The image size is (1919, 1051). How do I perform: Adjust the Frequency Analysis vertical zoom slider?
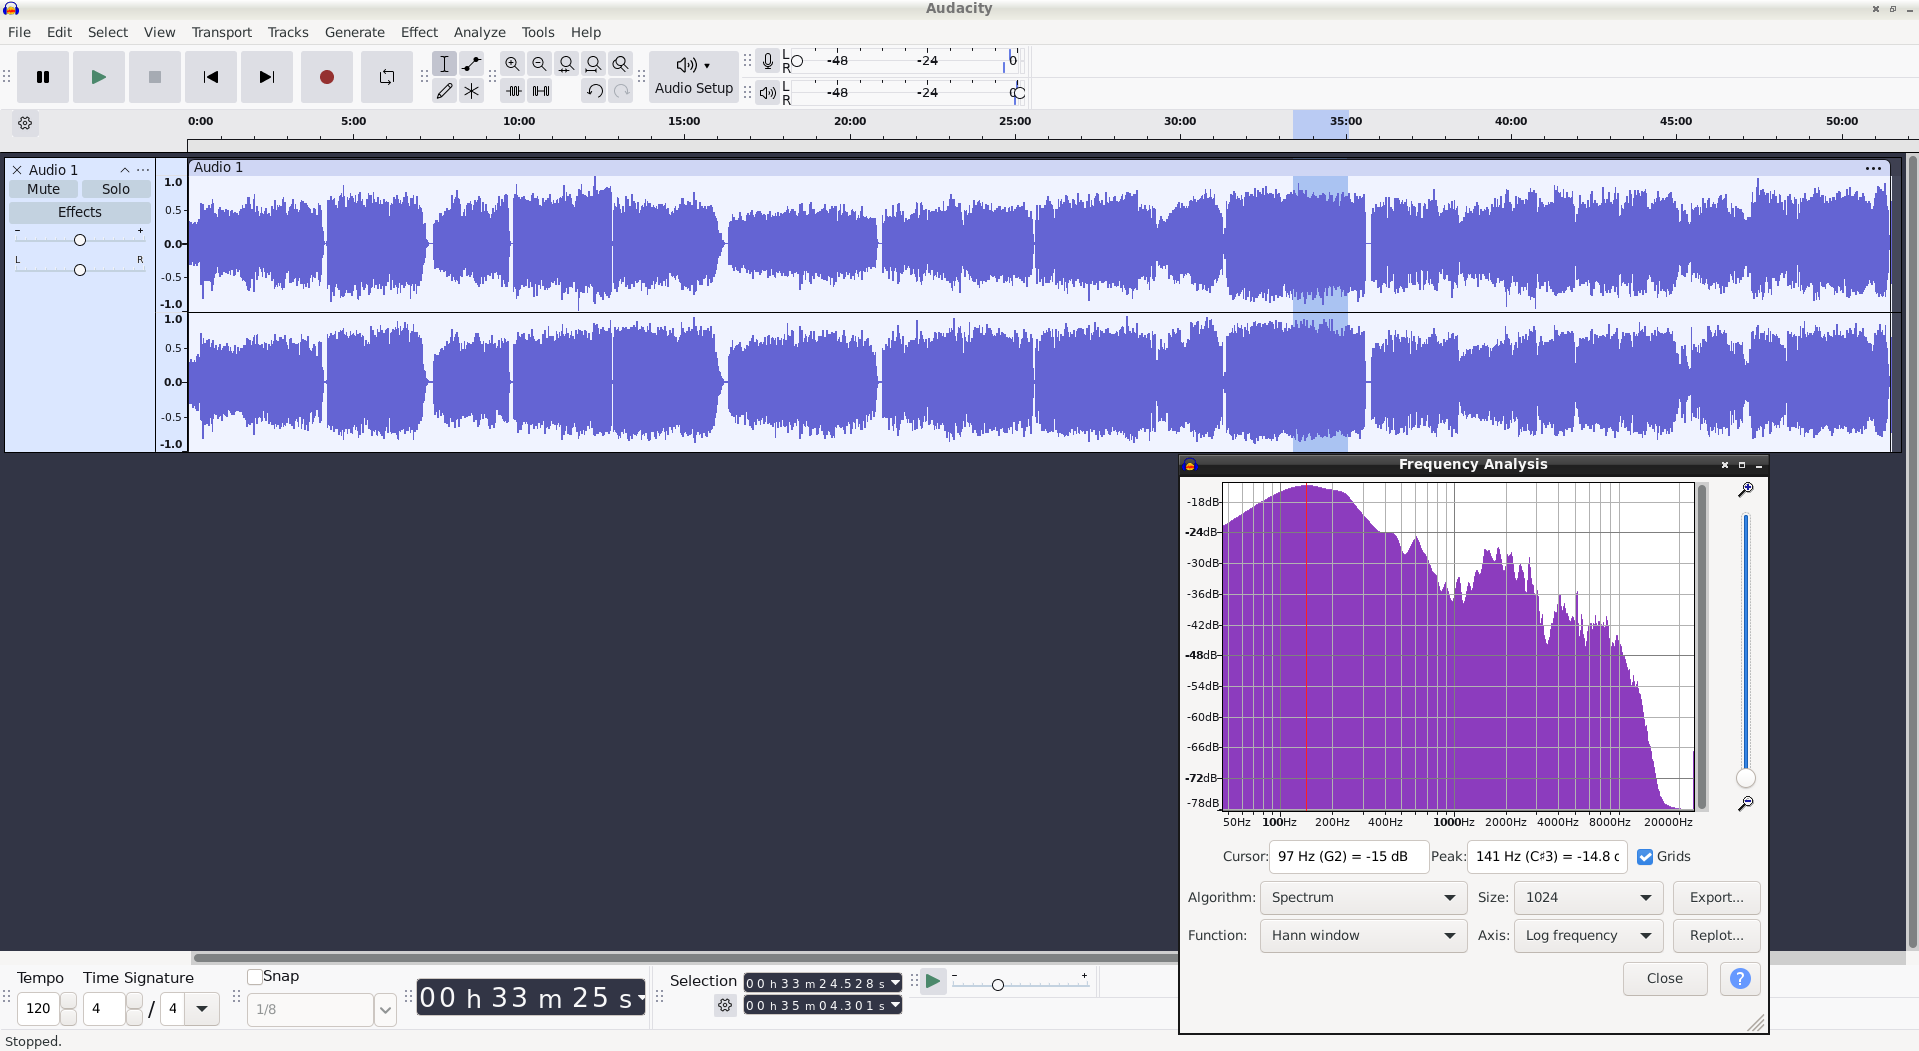point(1746,778)
